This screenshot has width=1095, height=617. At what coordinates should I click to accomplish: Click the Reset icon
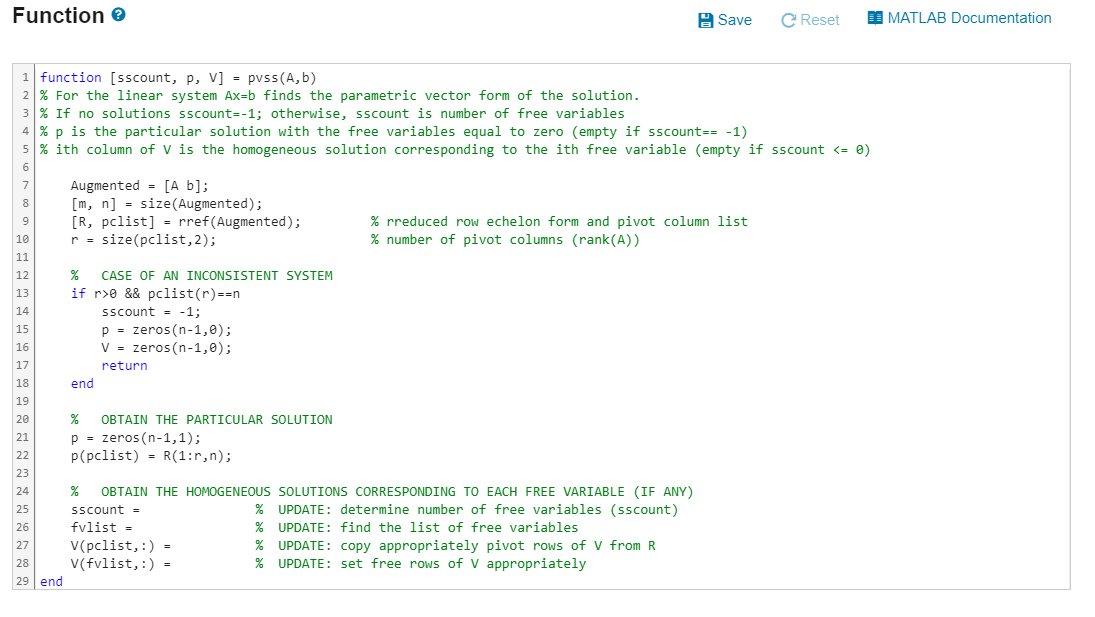(x=786, y=18)
